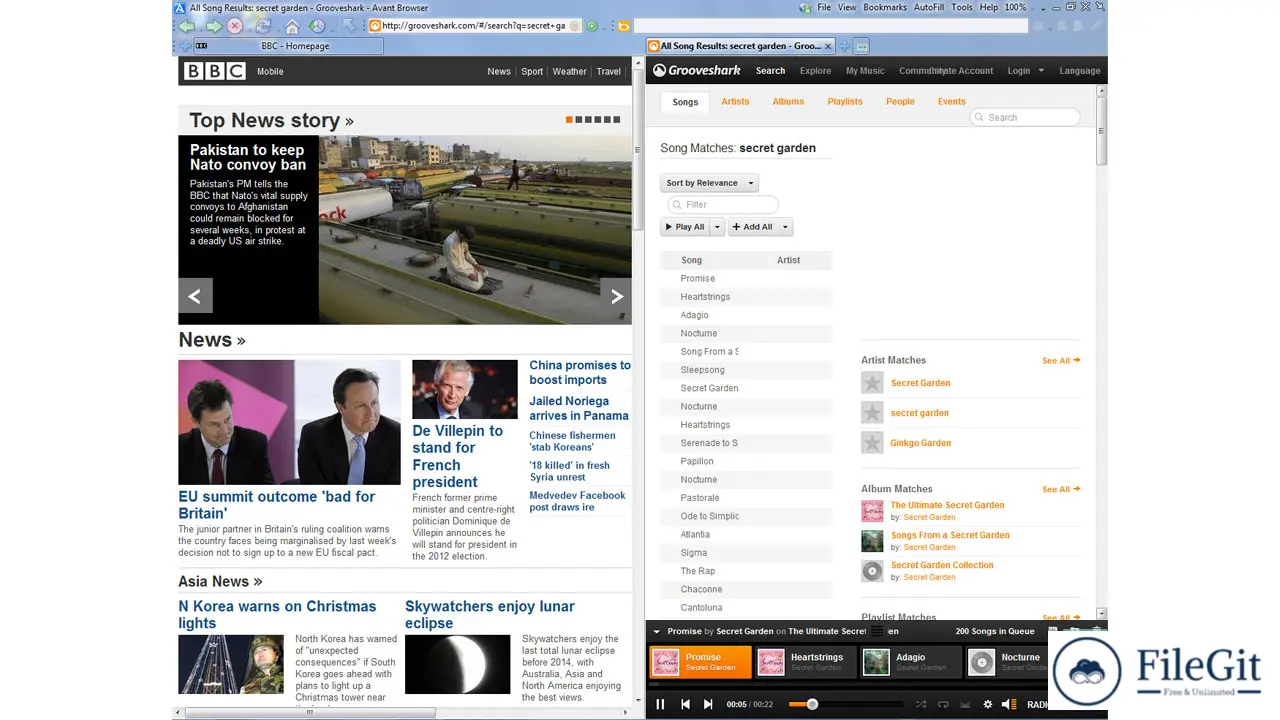Click the song seek slider knob
This screenshot has width=1280, height=720.
[812, 705]
